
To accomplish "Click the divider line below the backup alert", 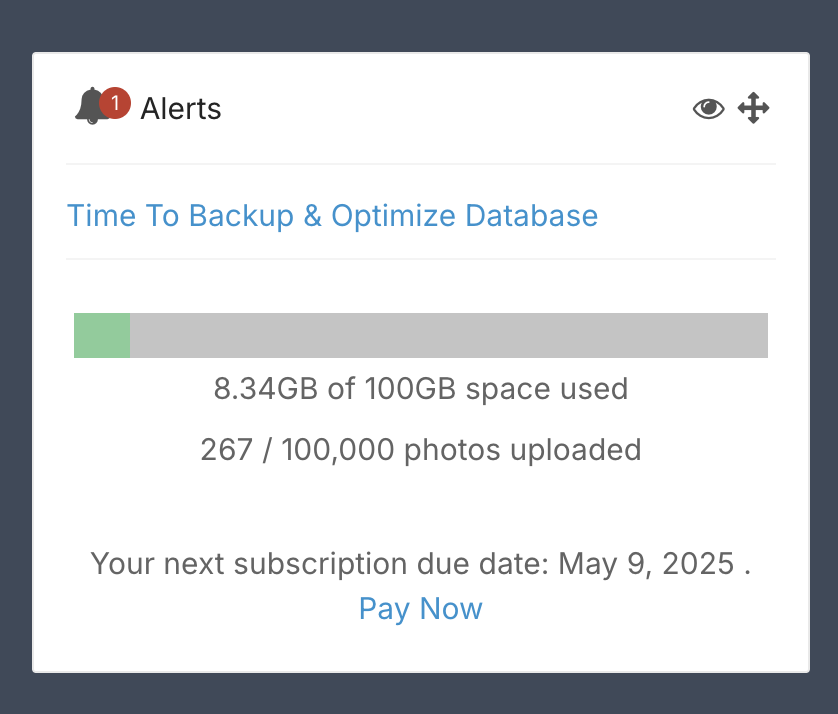I will pyautogui.click(x=421, y=259).
